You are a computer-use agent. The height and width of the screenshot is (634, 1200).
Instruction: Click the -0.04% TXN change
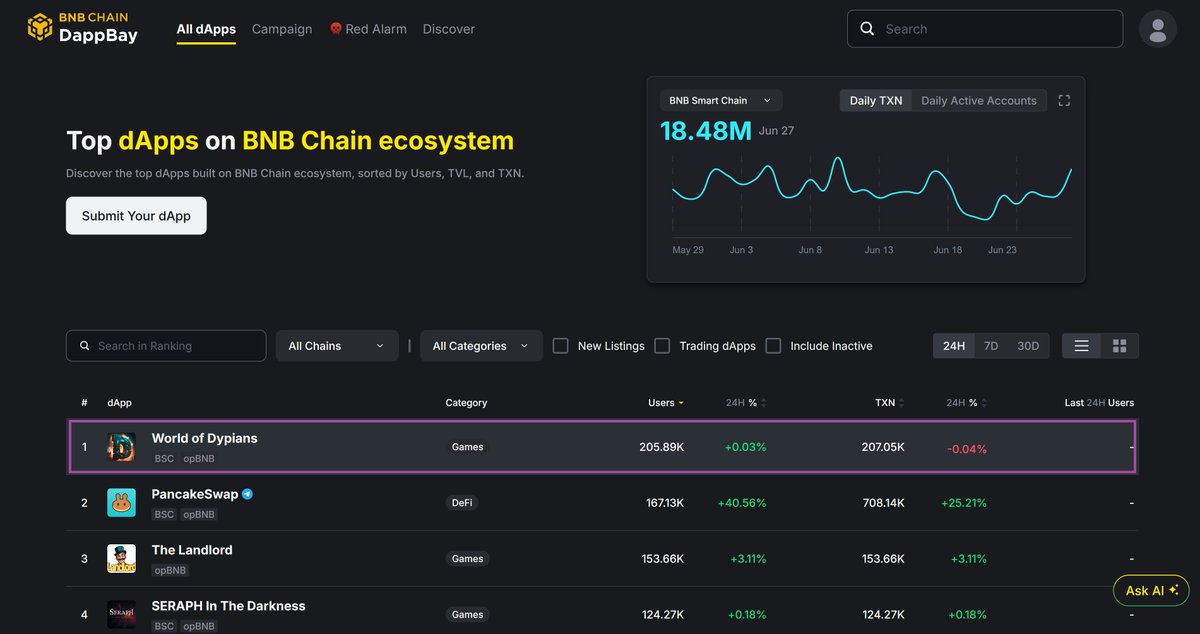pyautogui.click(x=967, y=449)
